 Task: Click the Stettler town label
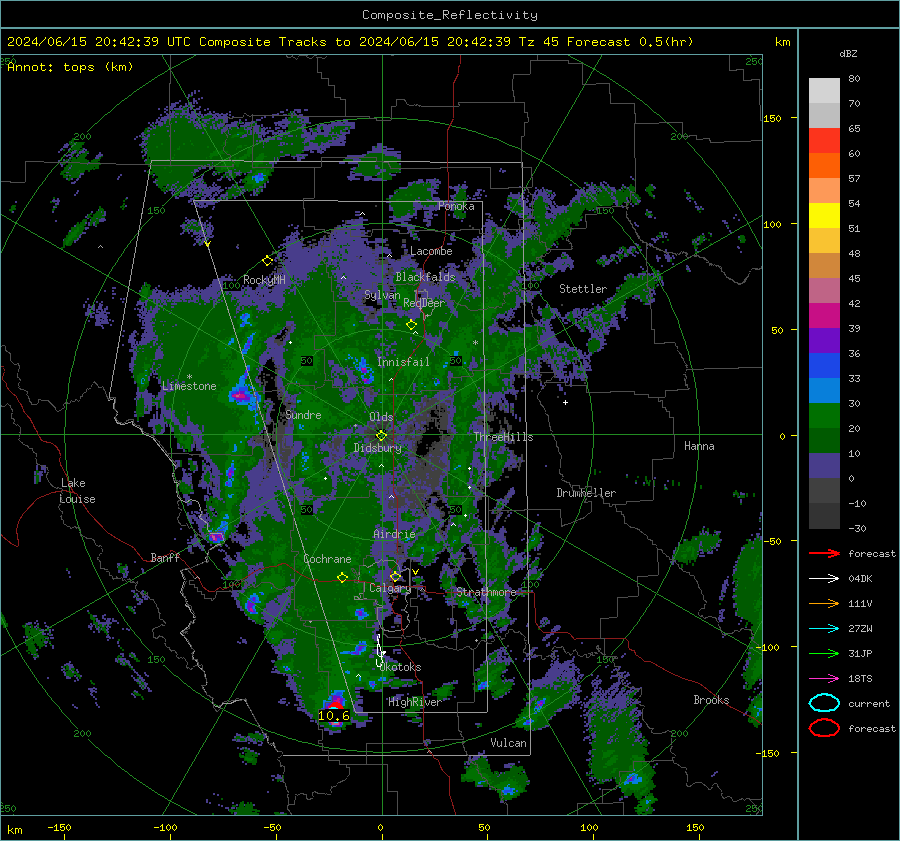click(x=583, y=289)
